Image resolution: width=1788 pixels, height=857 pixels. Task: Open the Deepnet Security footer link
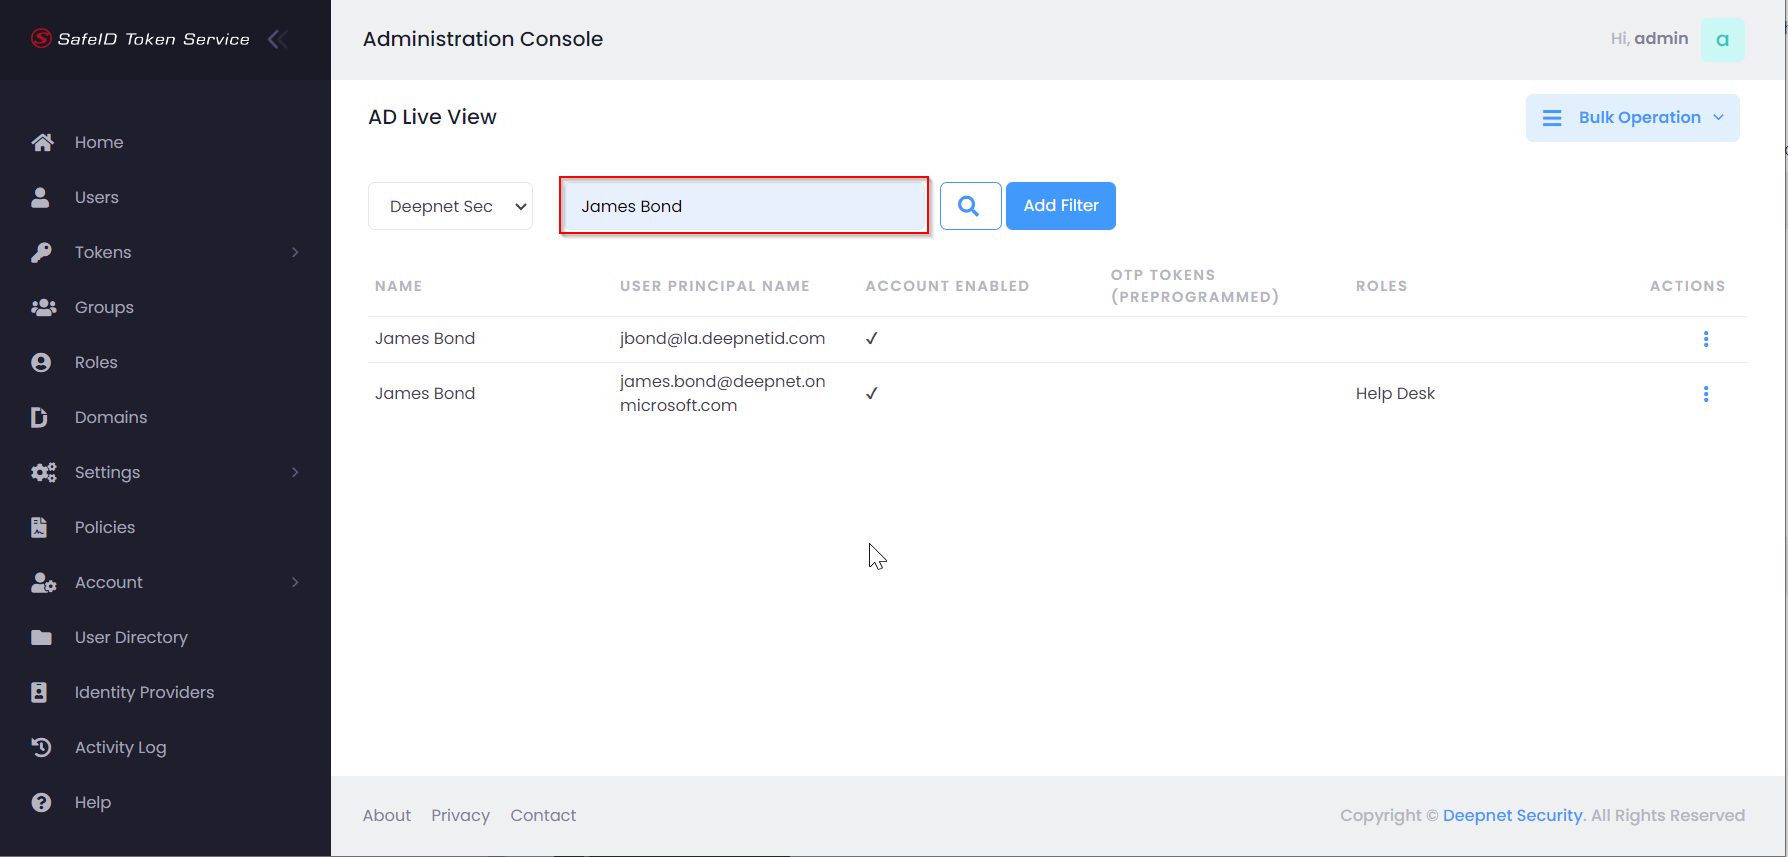point(1512,815)
